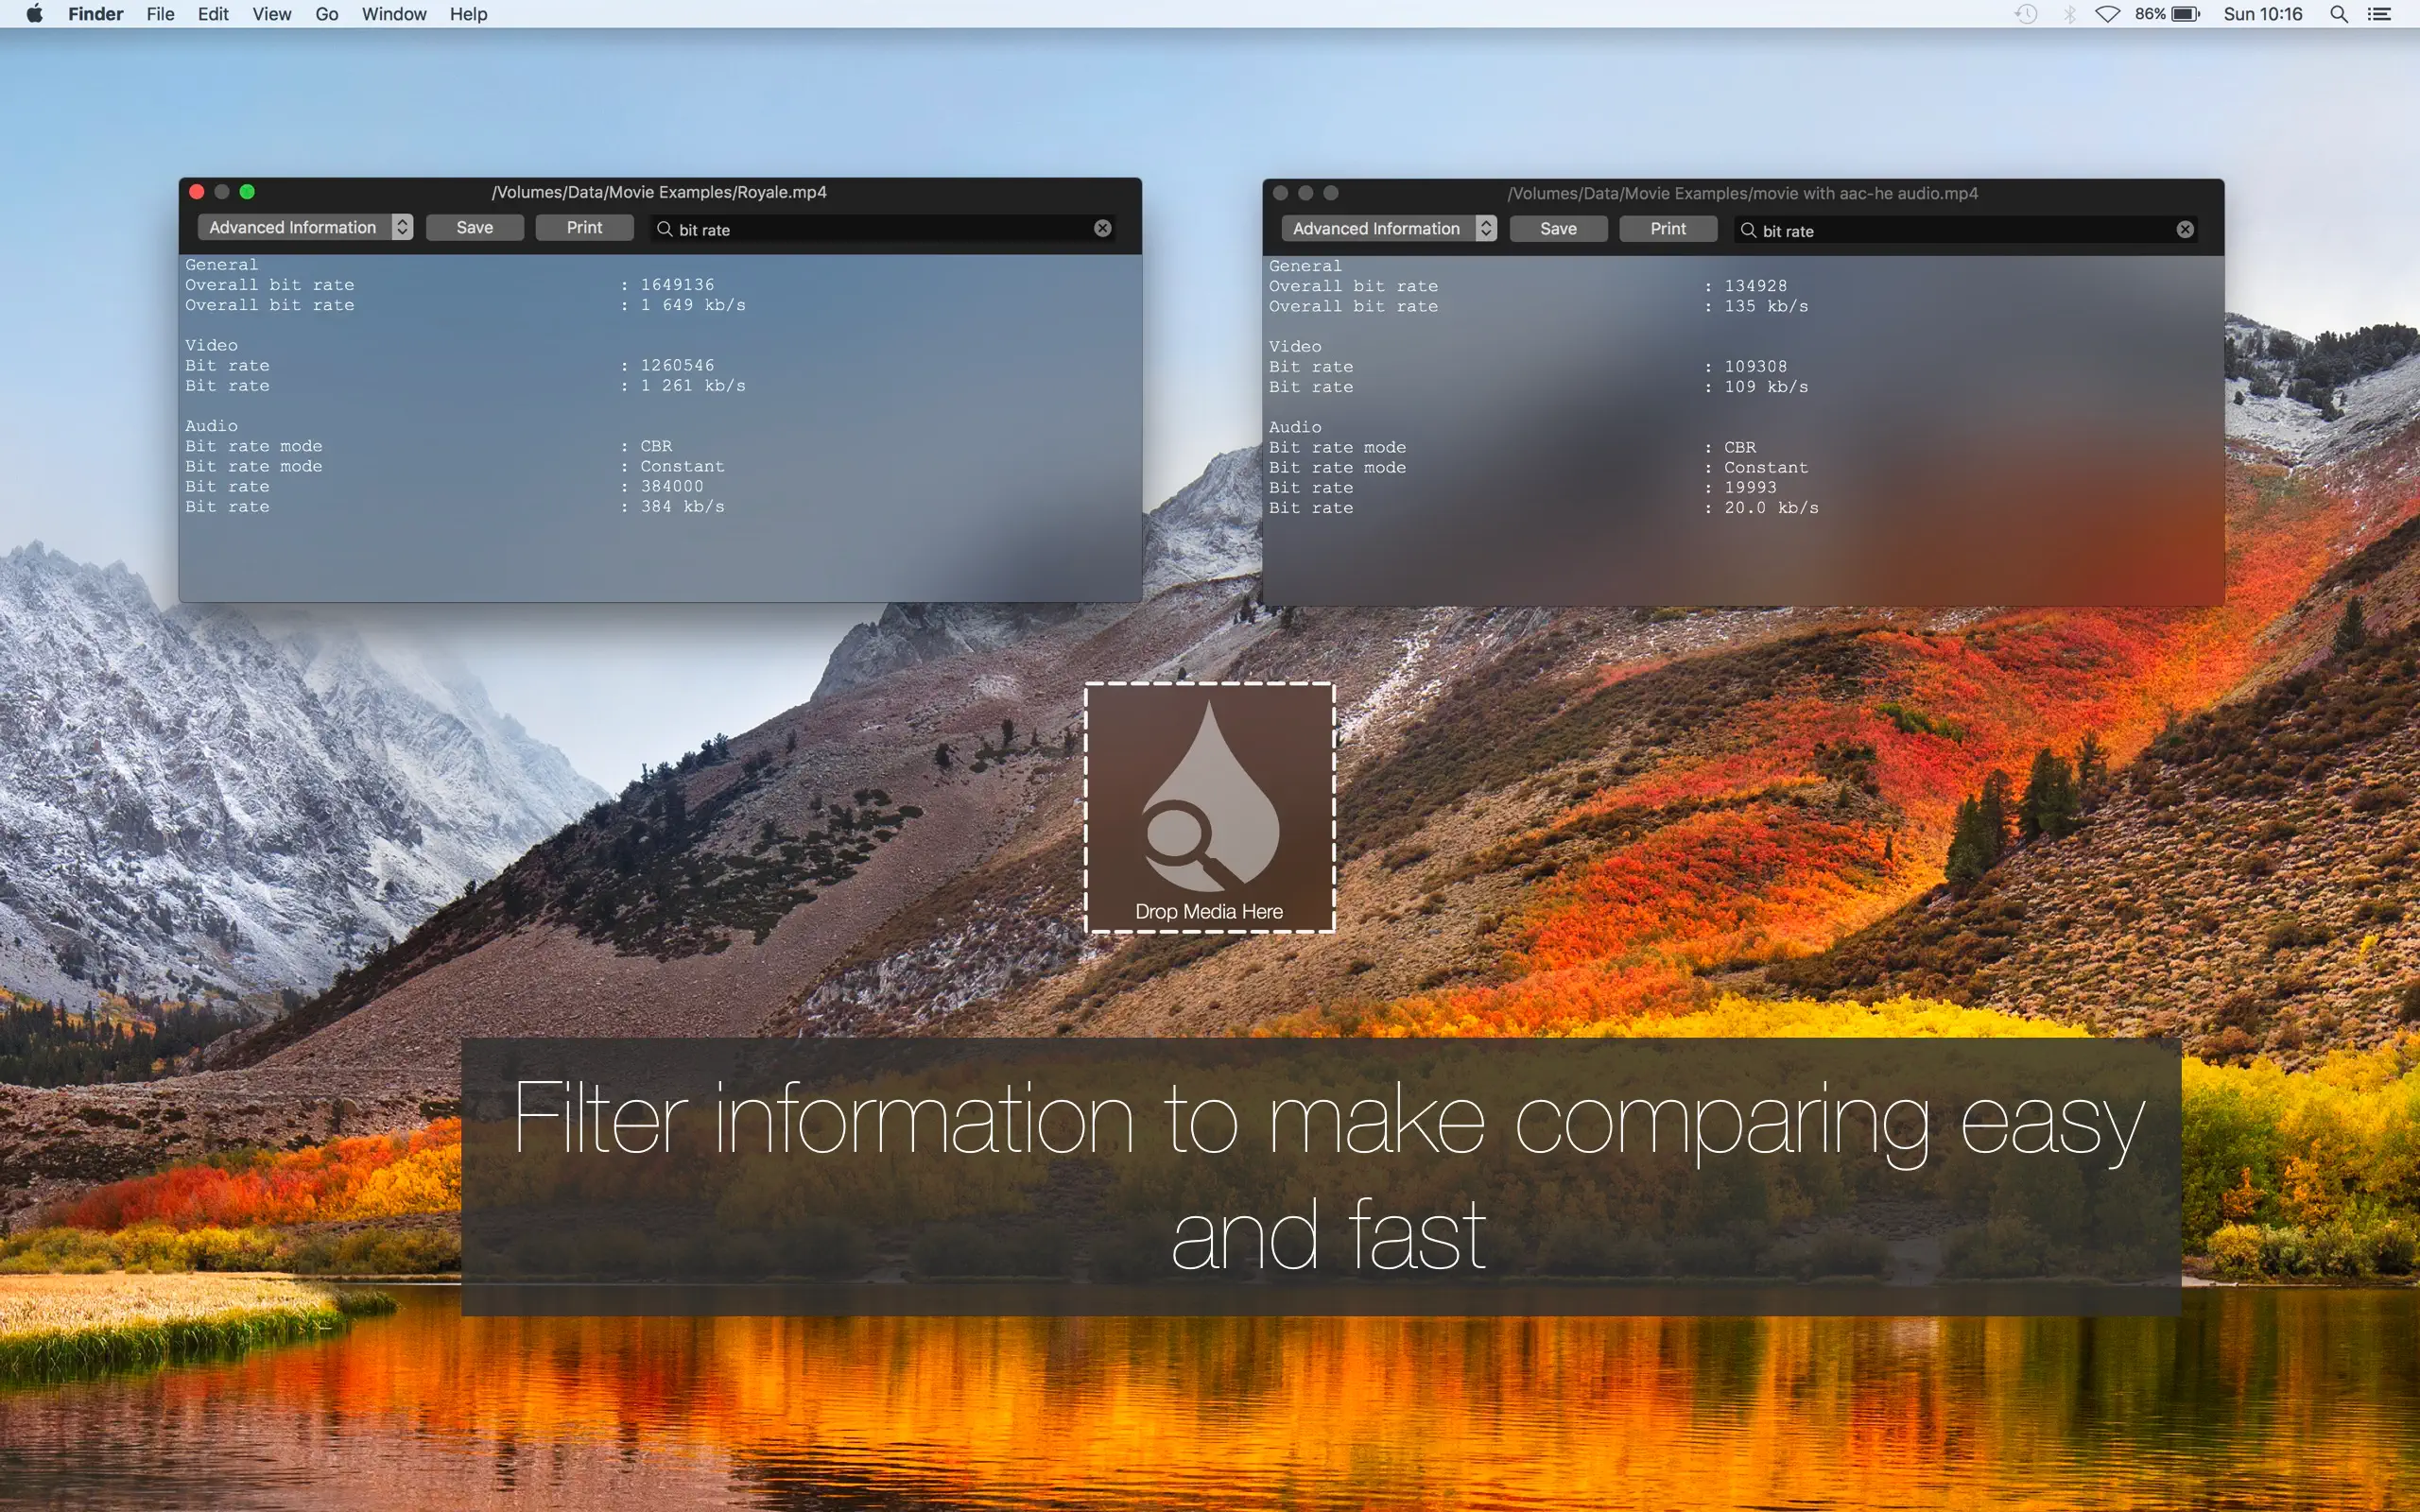2420x1512 pixels.
Task: Open Notification Center list icon
Action: 2380,14
